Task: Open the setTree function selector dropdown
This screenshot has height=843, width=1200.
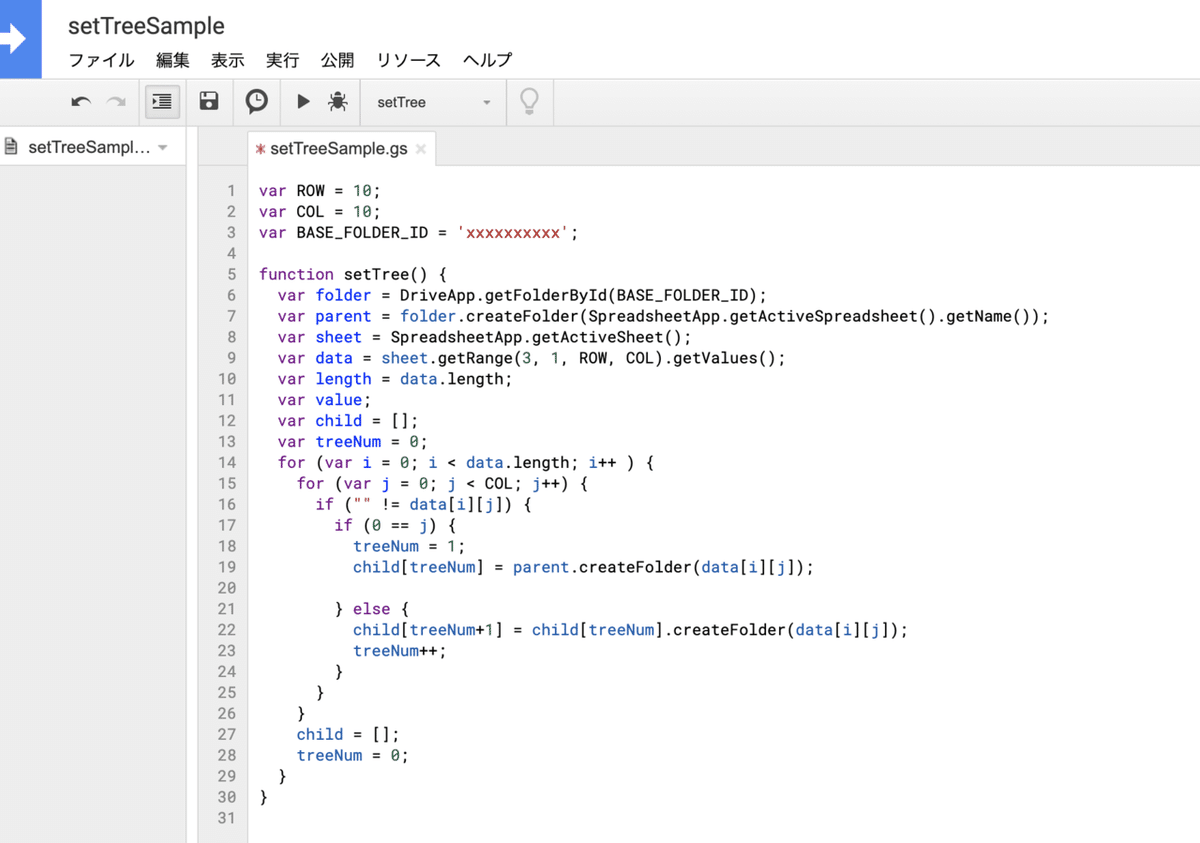Action: (x=433, y=102)
